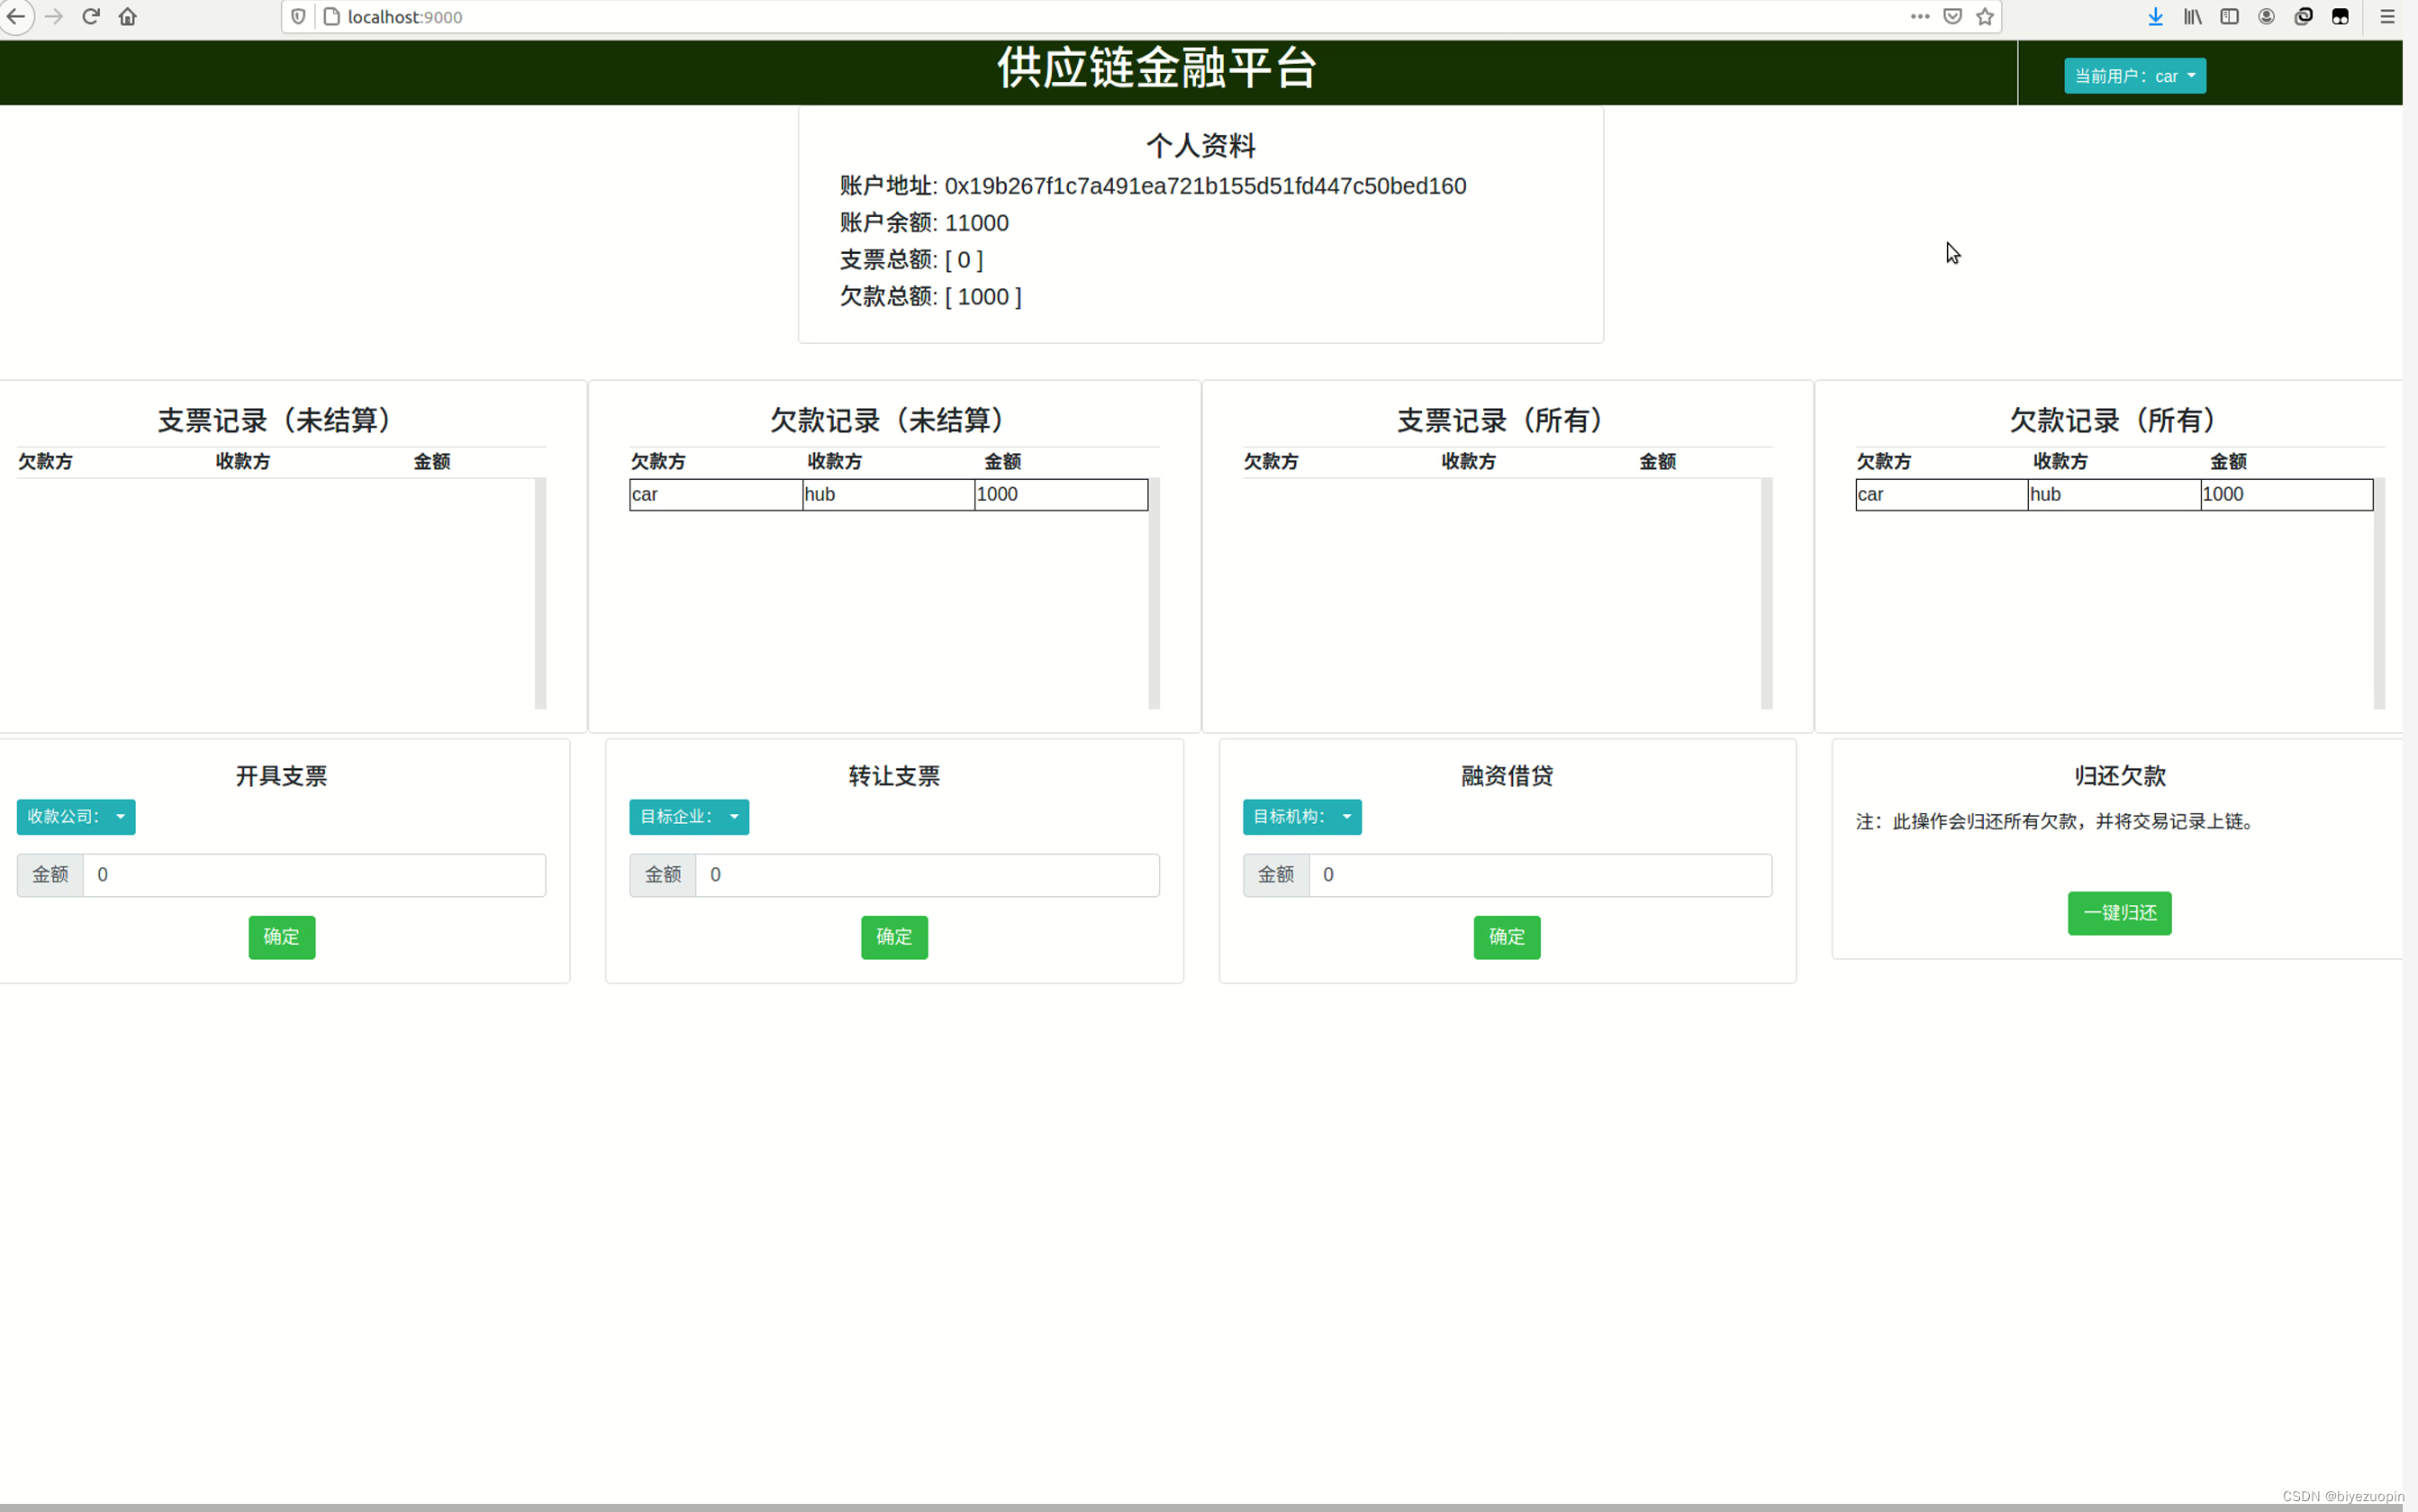
Task: Open the account profile icon
Action: [x=2266, y=16]
